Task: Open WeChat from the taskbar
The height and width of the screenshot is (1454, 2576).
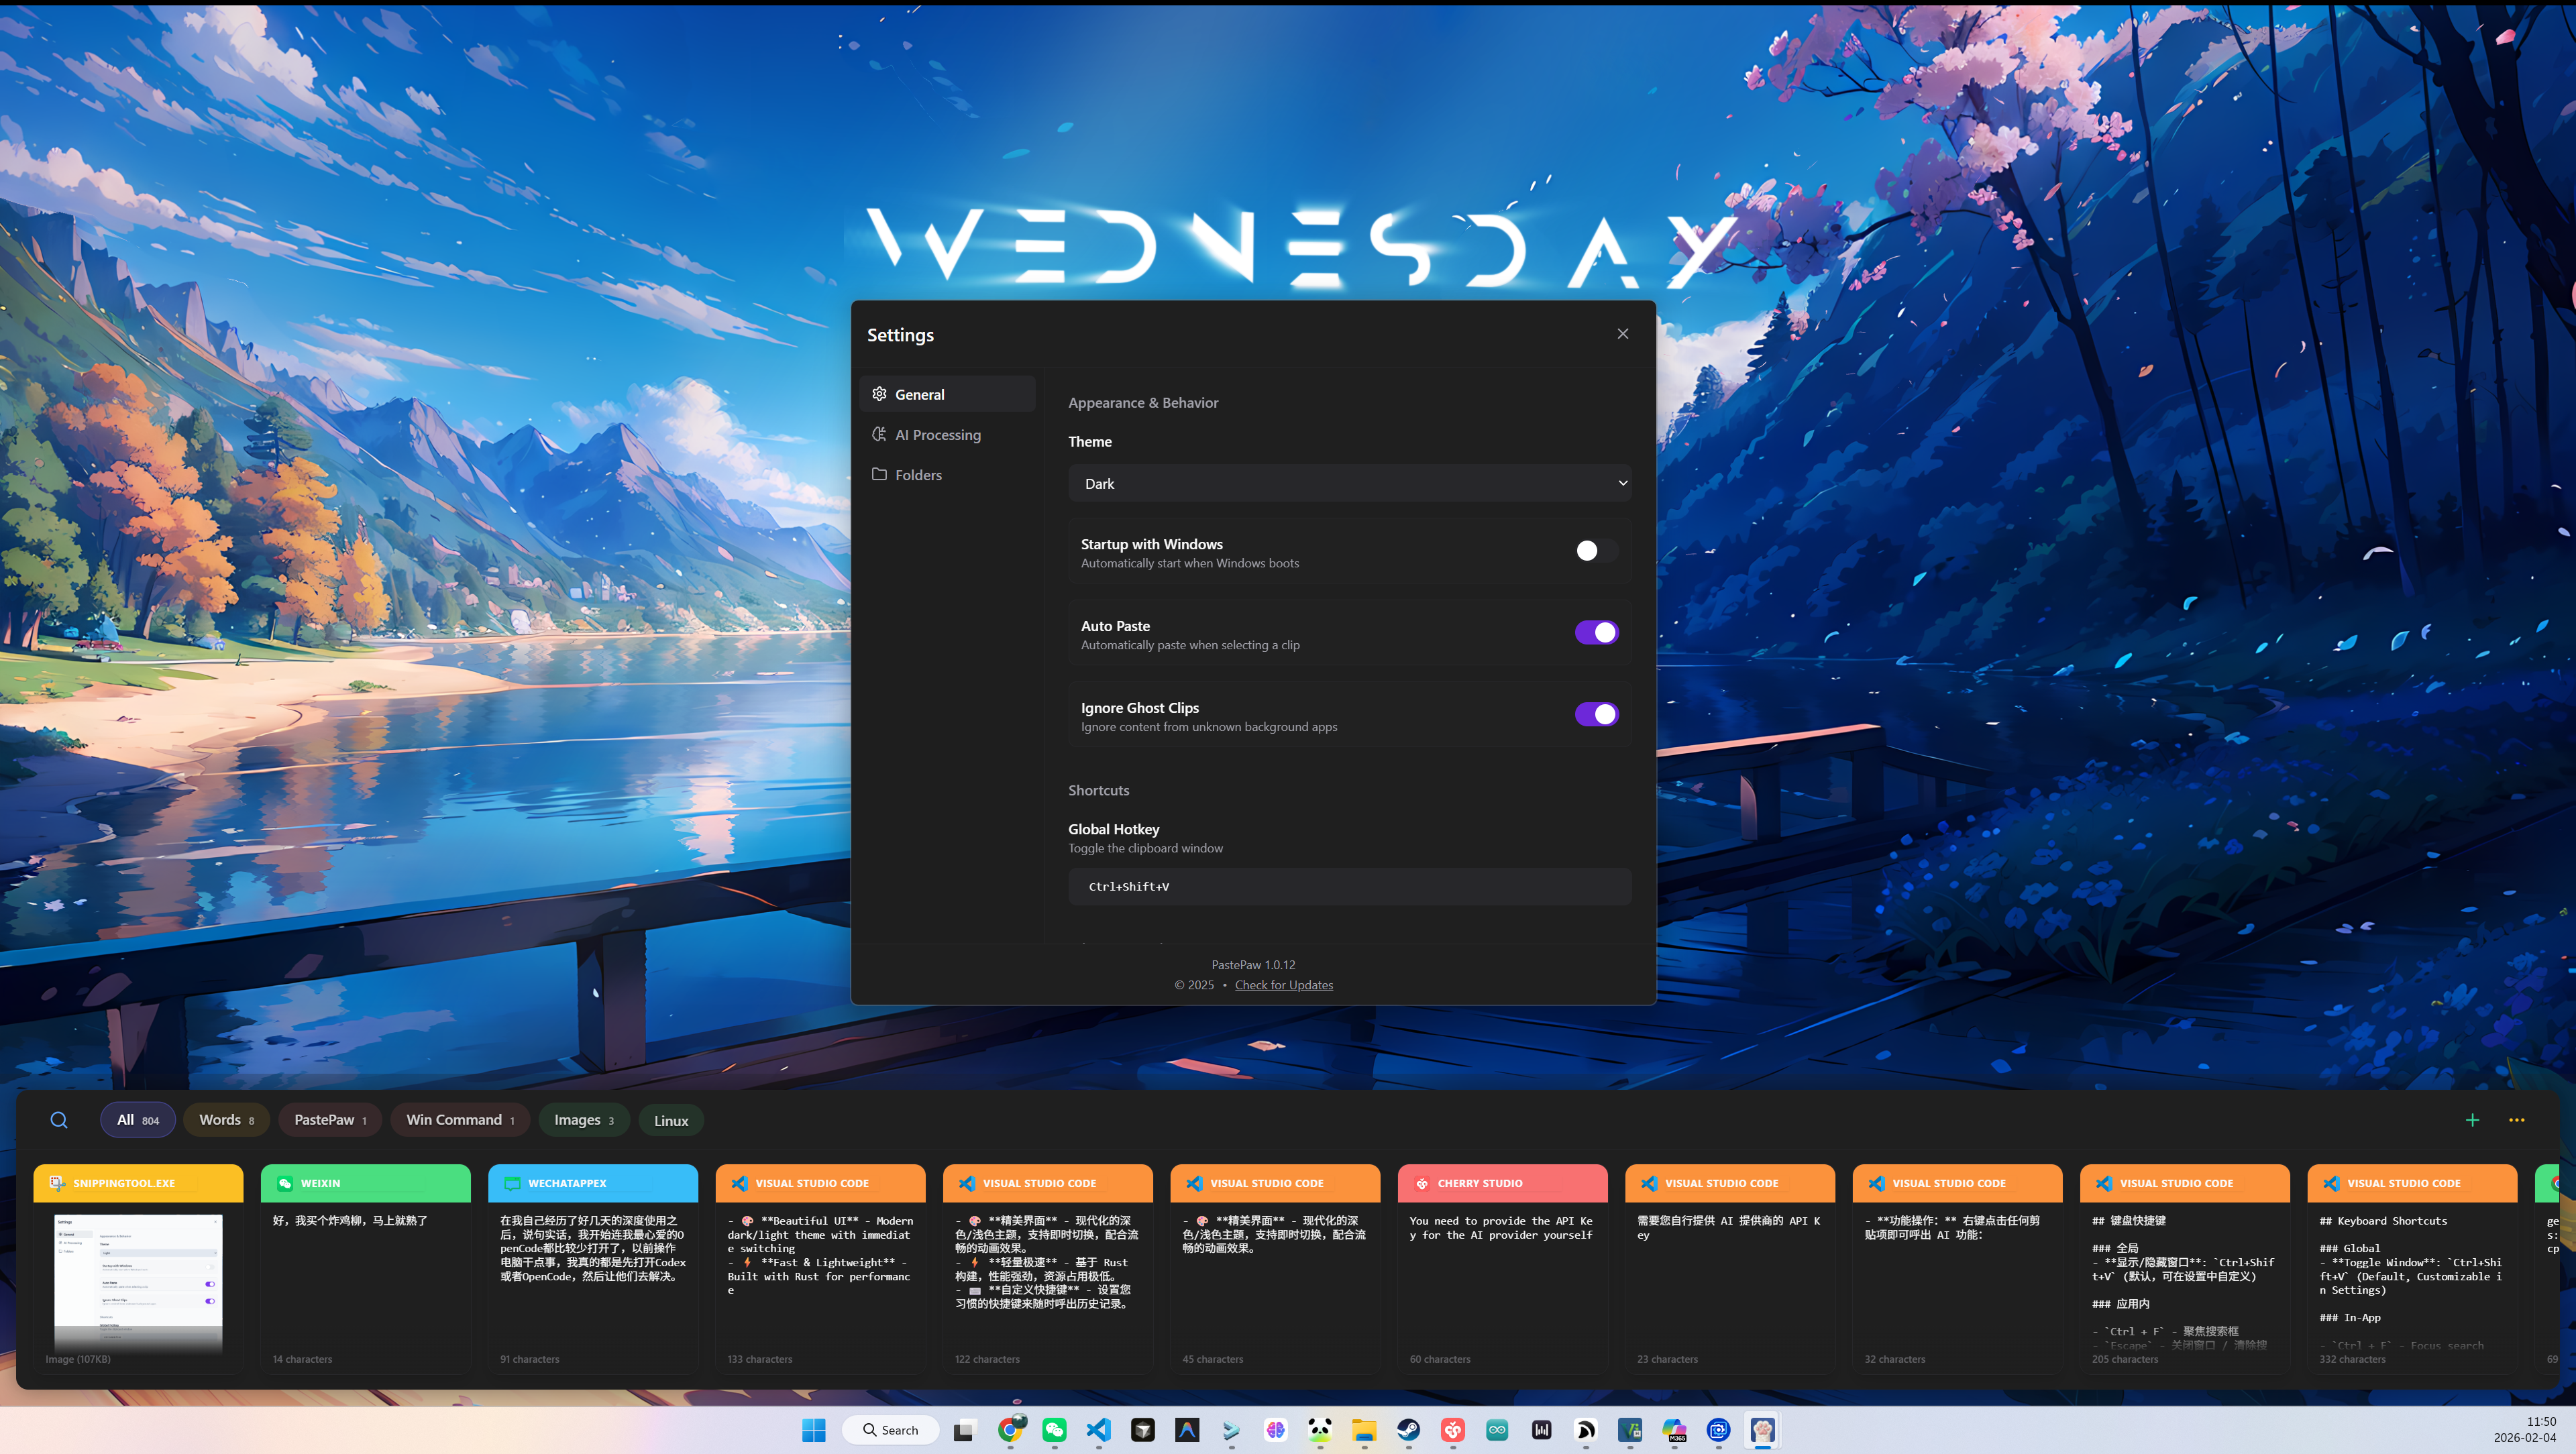Action: 1054,1430
